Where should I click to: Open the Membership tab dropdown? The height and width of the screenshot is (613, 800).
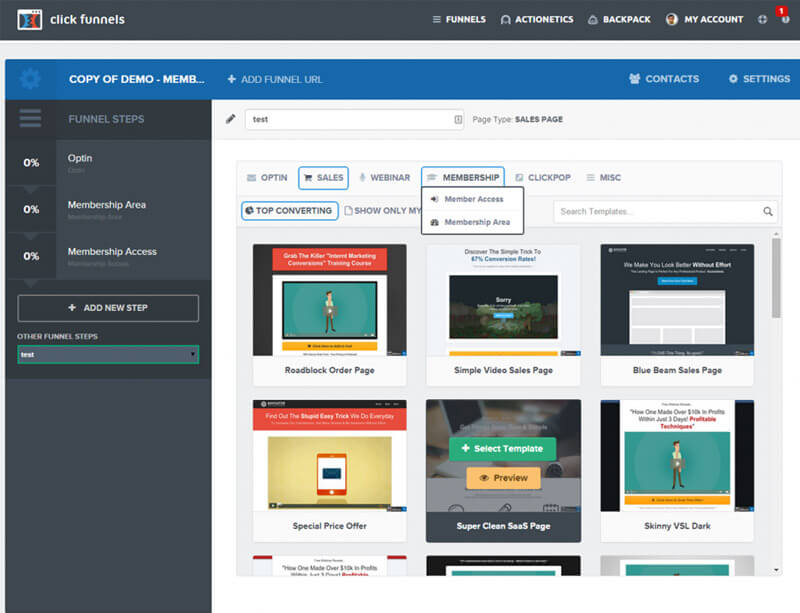[x=463, y=177]
